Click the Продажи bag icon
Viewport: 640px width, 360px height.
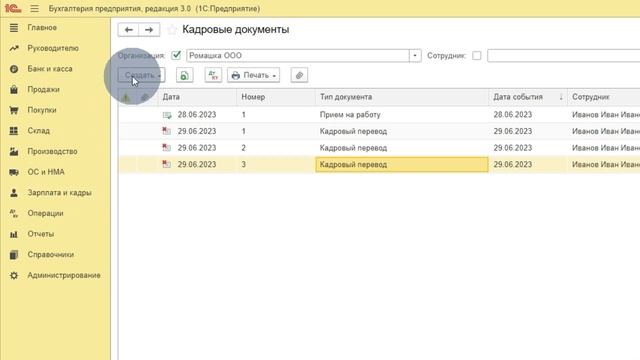tap(14, 89)
